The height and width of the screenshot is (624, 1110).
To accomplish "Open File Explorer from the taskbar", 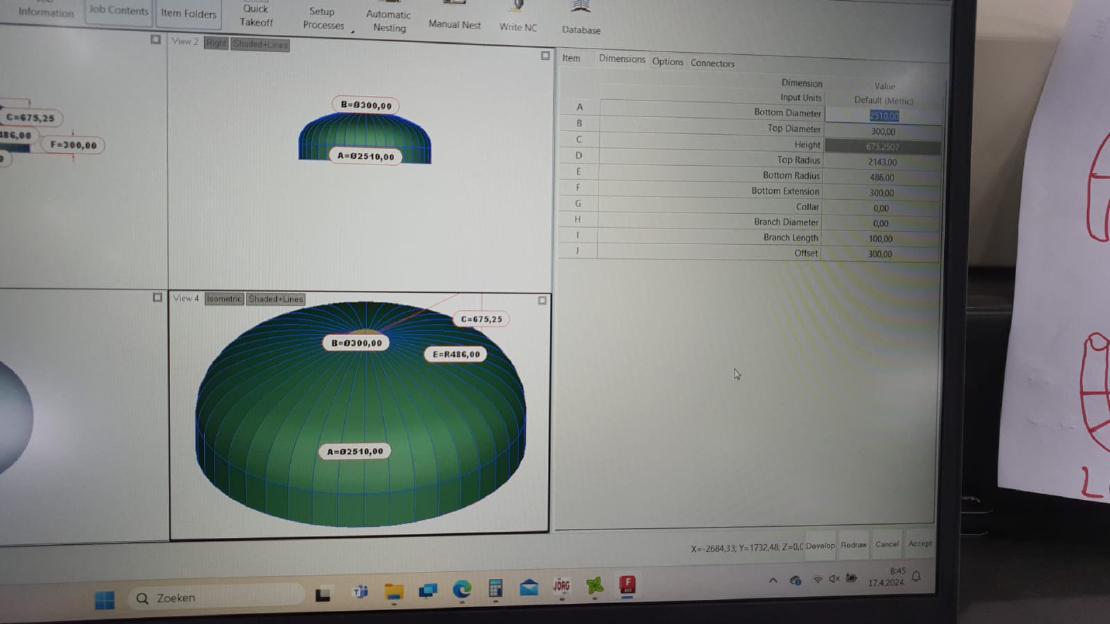I will (394, 592).
